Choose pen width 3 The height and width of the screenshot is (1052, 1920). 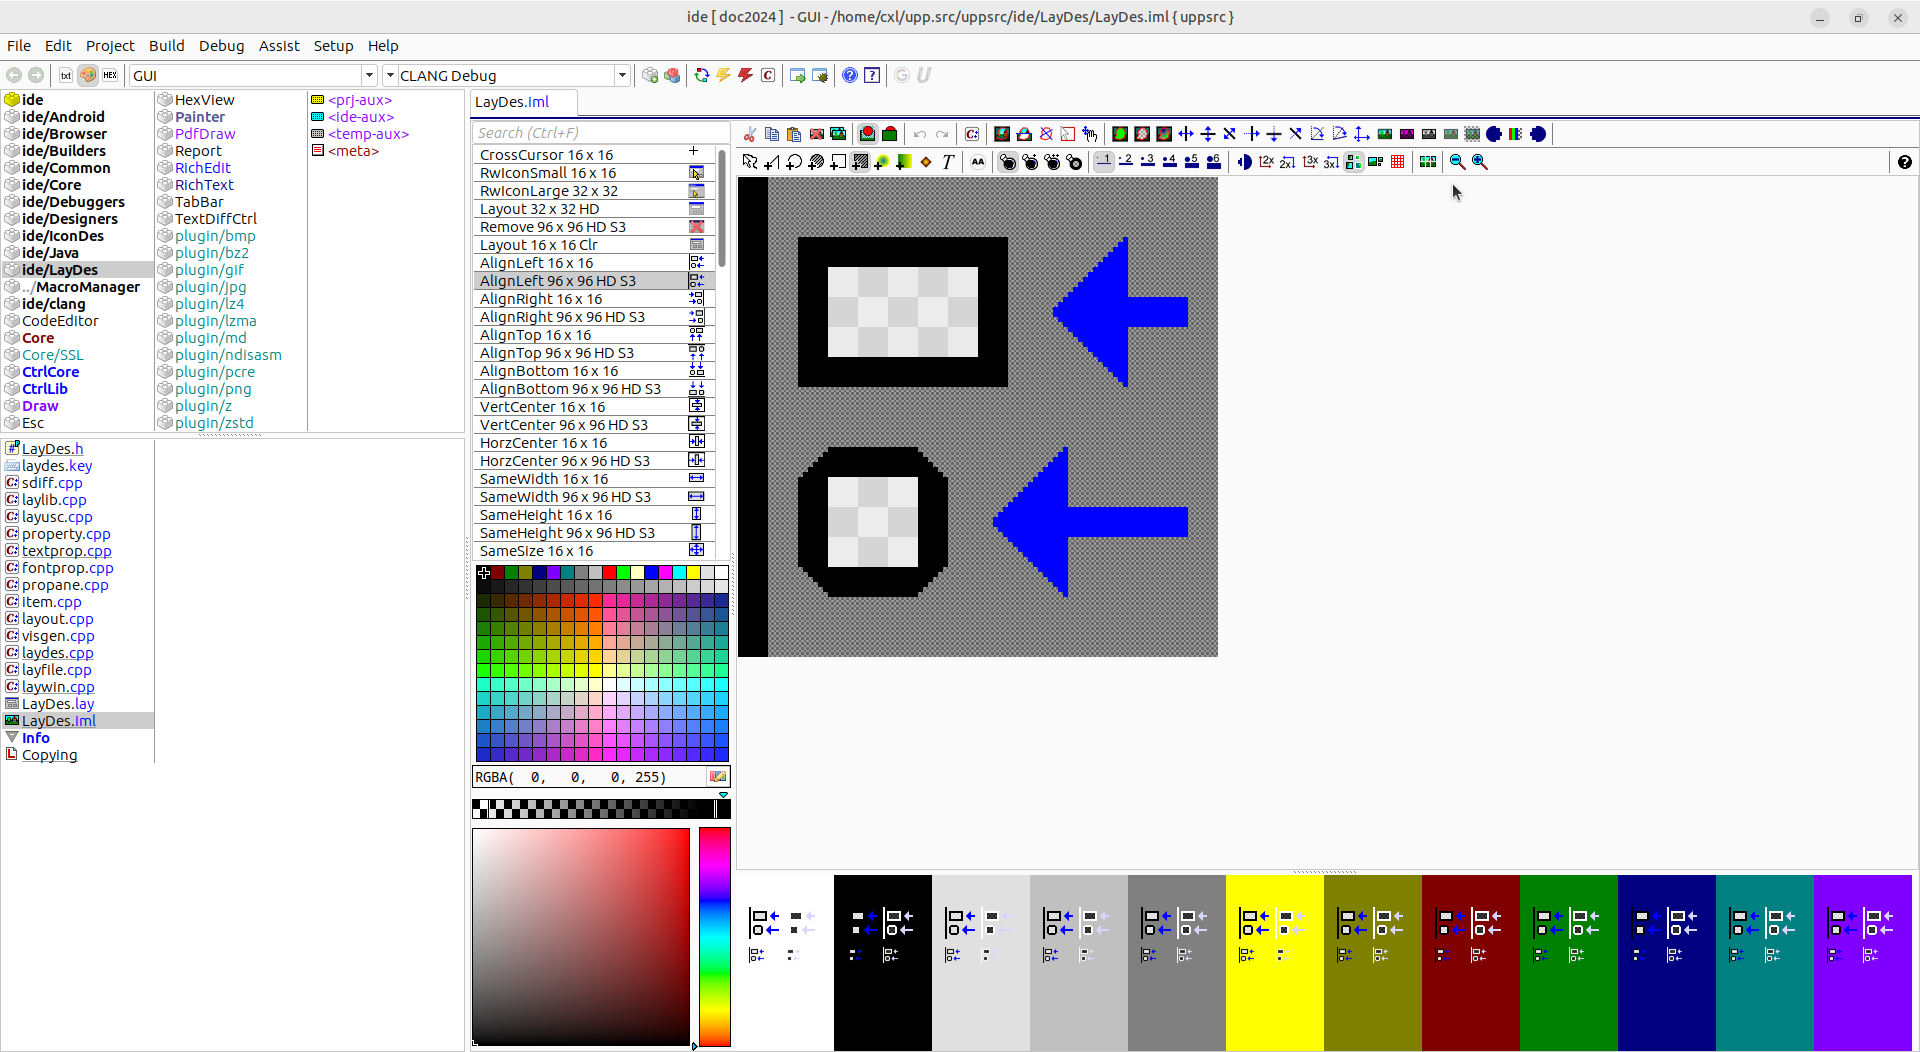pyautogui.click(x=1148, y=162)
